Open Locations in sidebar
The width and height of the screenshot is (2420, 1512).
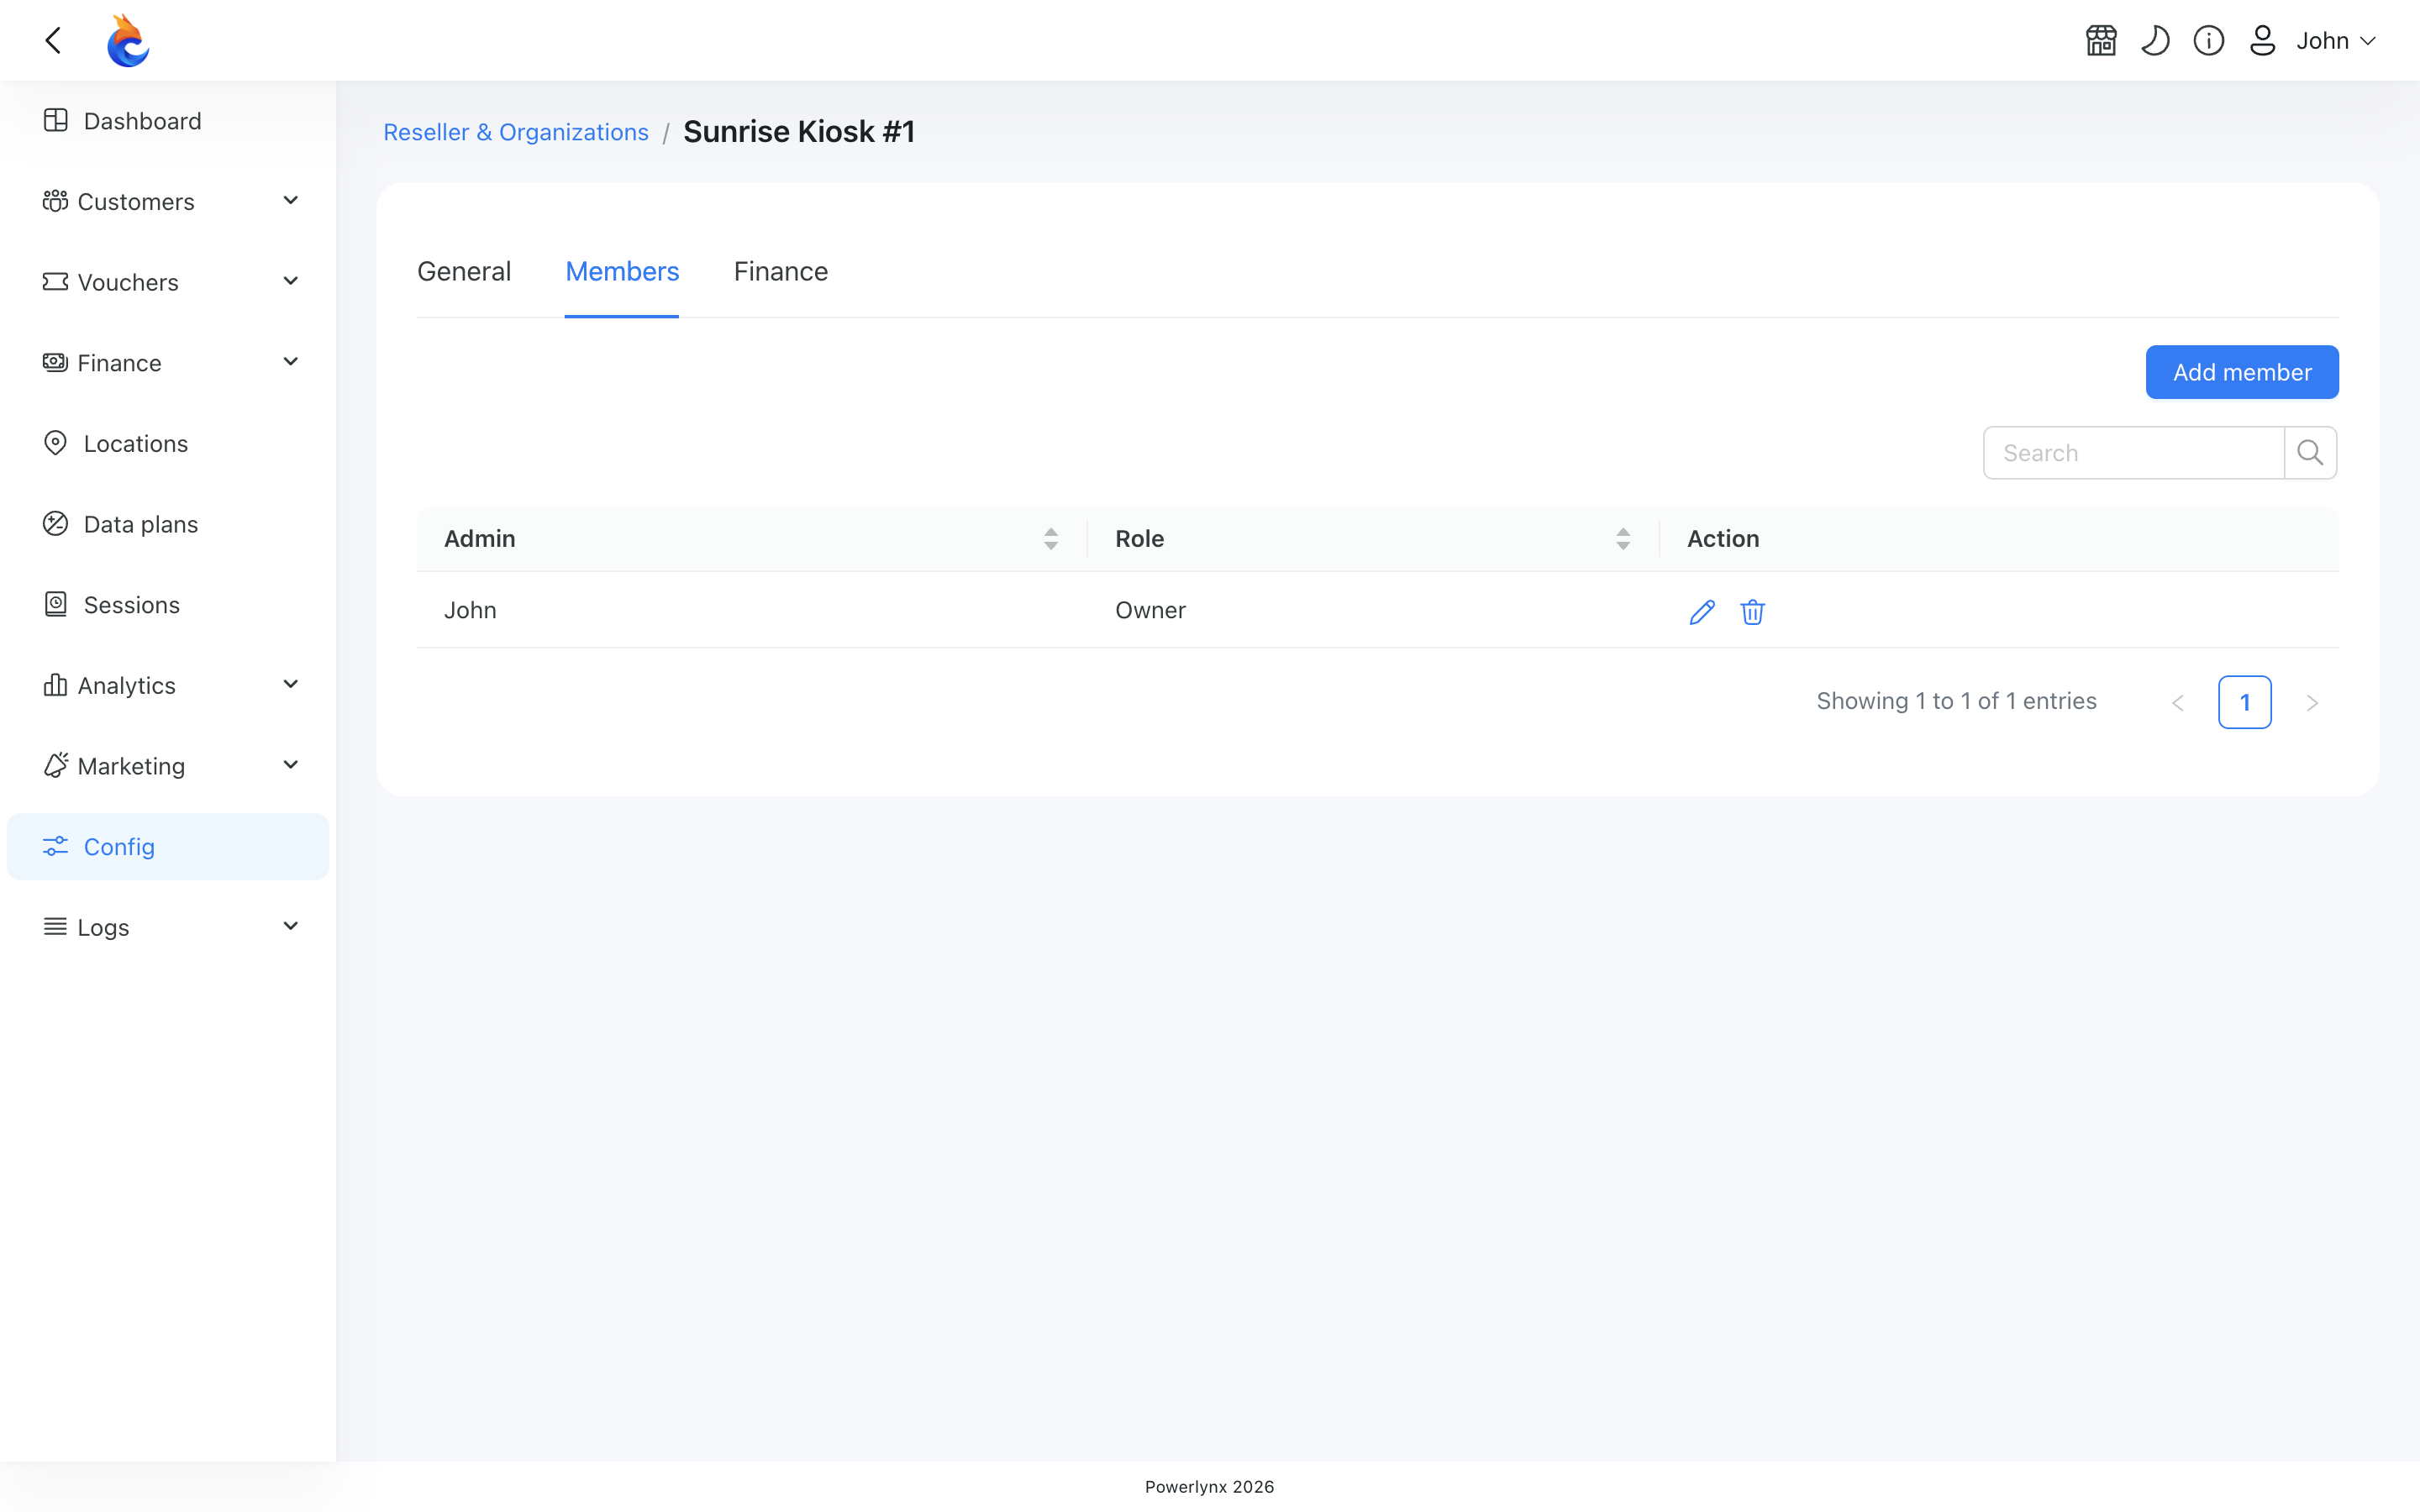click(x=168, y=443)
